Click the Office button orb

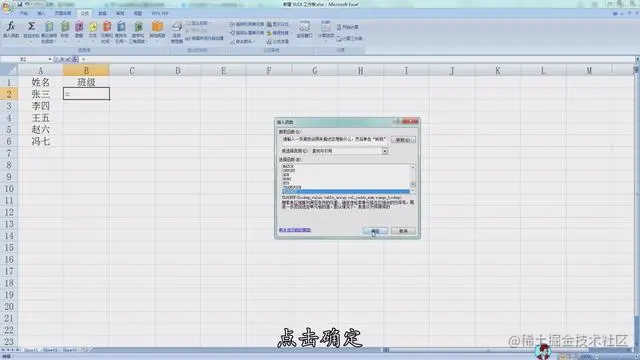pyautogui.click(x=7, y=7)
